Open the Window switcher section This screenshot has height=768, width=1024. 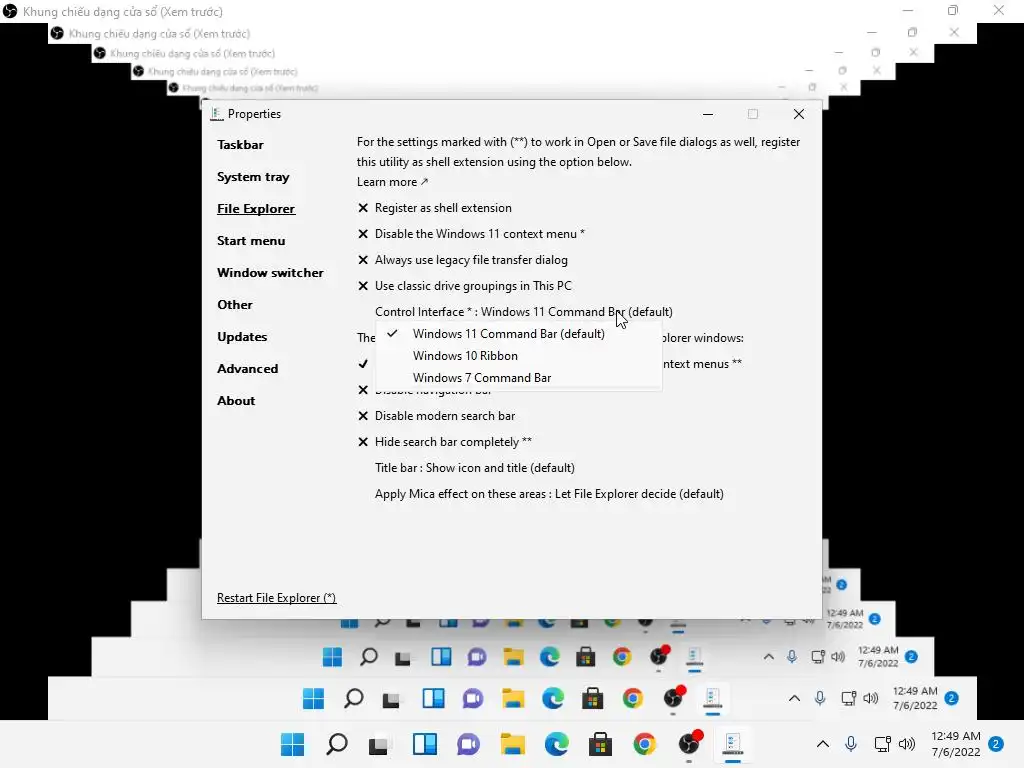click(270, 273)
